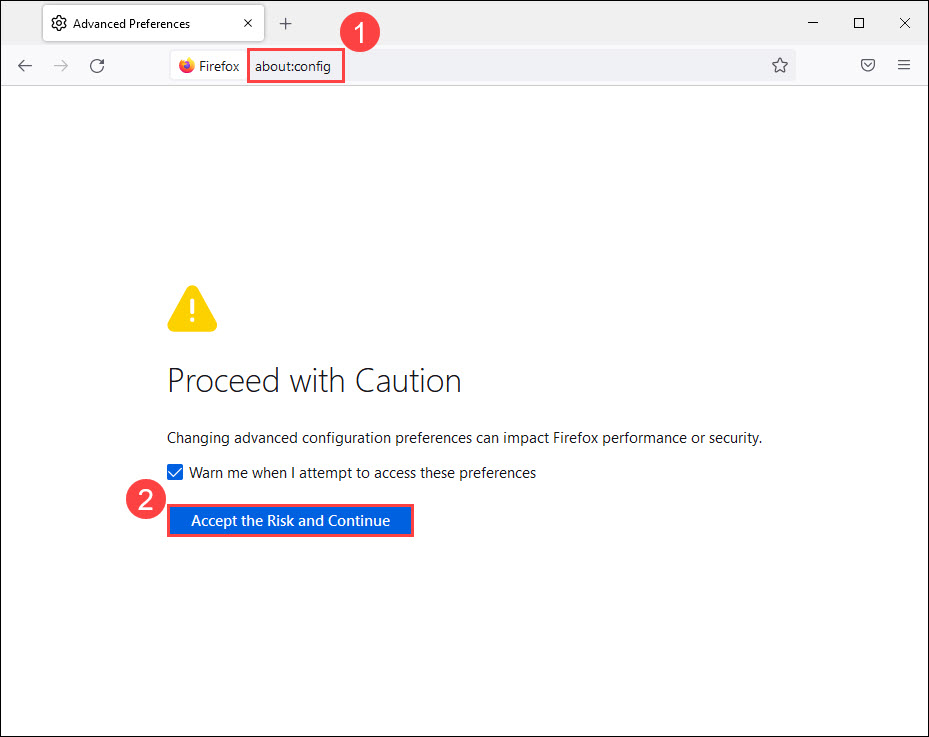929x737 pixels.
Task: Open the Firefox hamburger application menu
Action: (x=904, y=66)
